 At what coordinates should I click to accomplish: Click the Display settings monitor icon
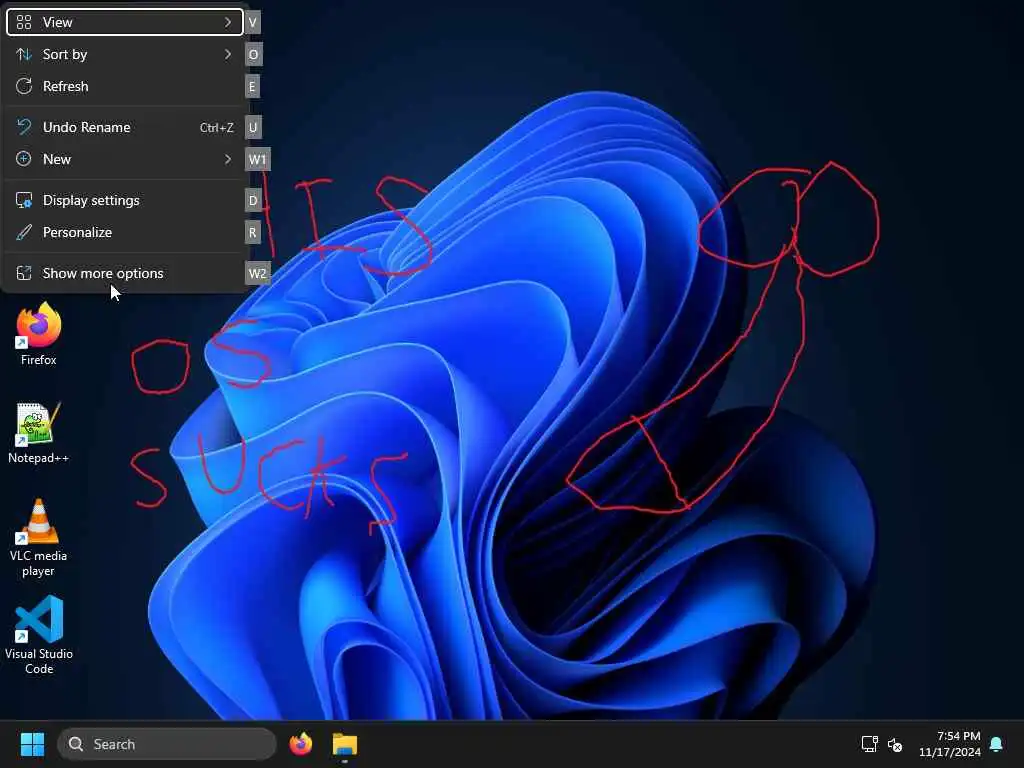click(24, 200)
